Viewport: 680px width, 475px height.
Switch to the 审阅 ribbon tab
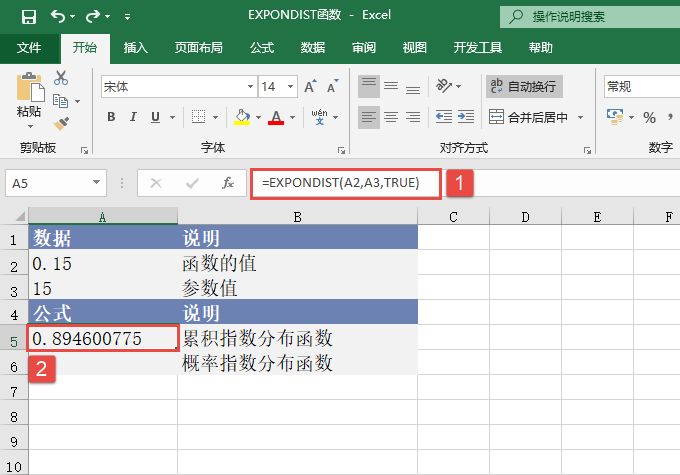click(x=364, y=47)
